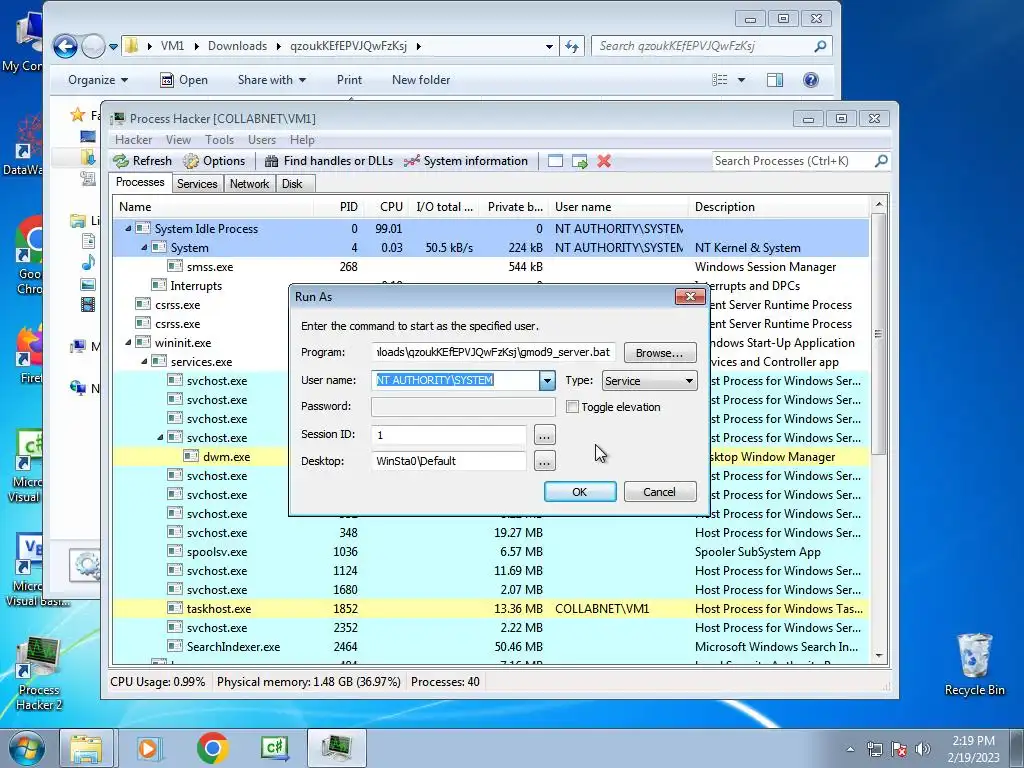Open the Organize dropdown in Explorer

pos(98,80)
